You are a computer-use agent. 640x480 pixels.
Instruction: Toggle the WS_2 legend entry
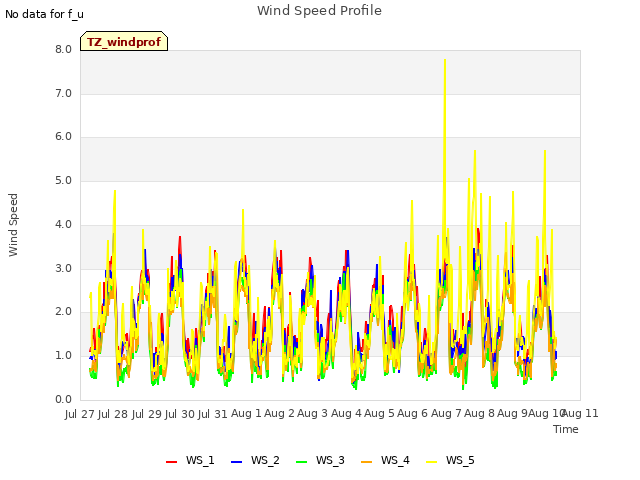pyautogui.click(x=256, y=460)
